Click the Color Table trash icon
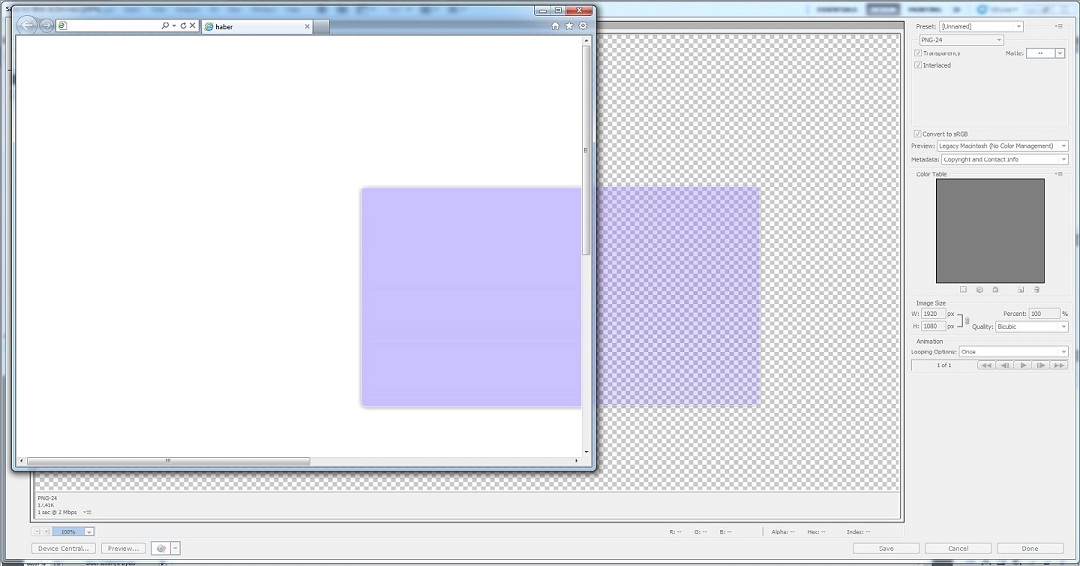 (x=1037, y=290)
